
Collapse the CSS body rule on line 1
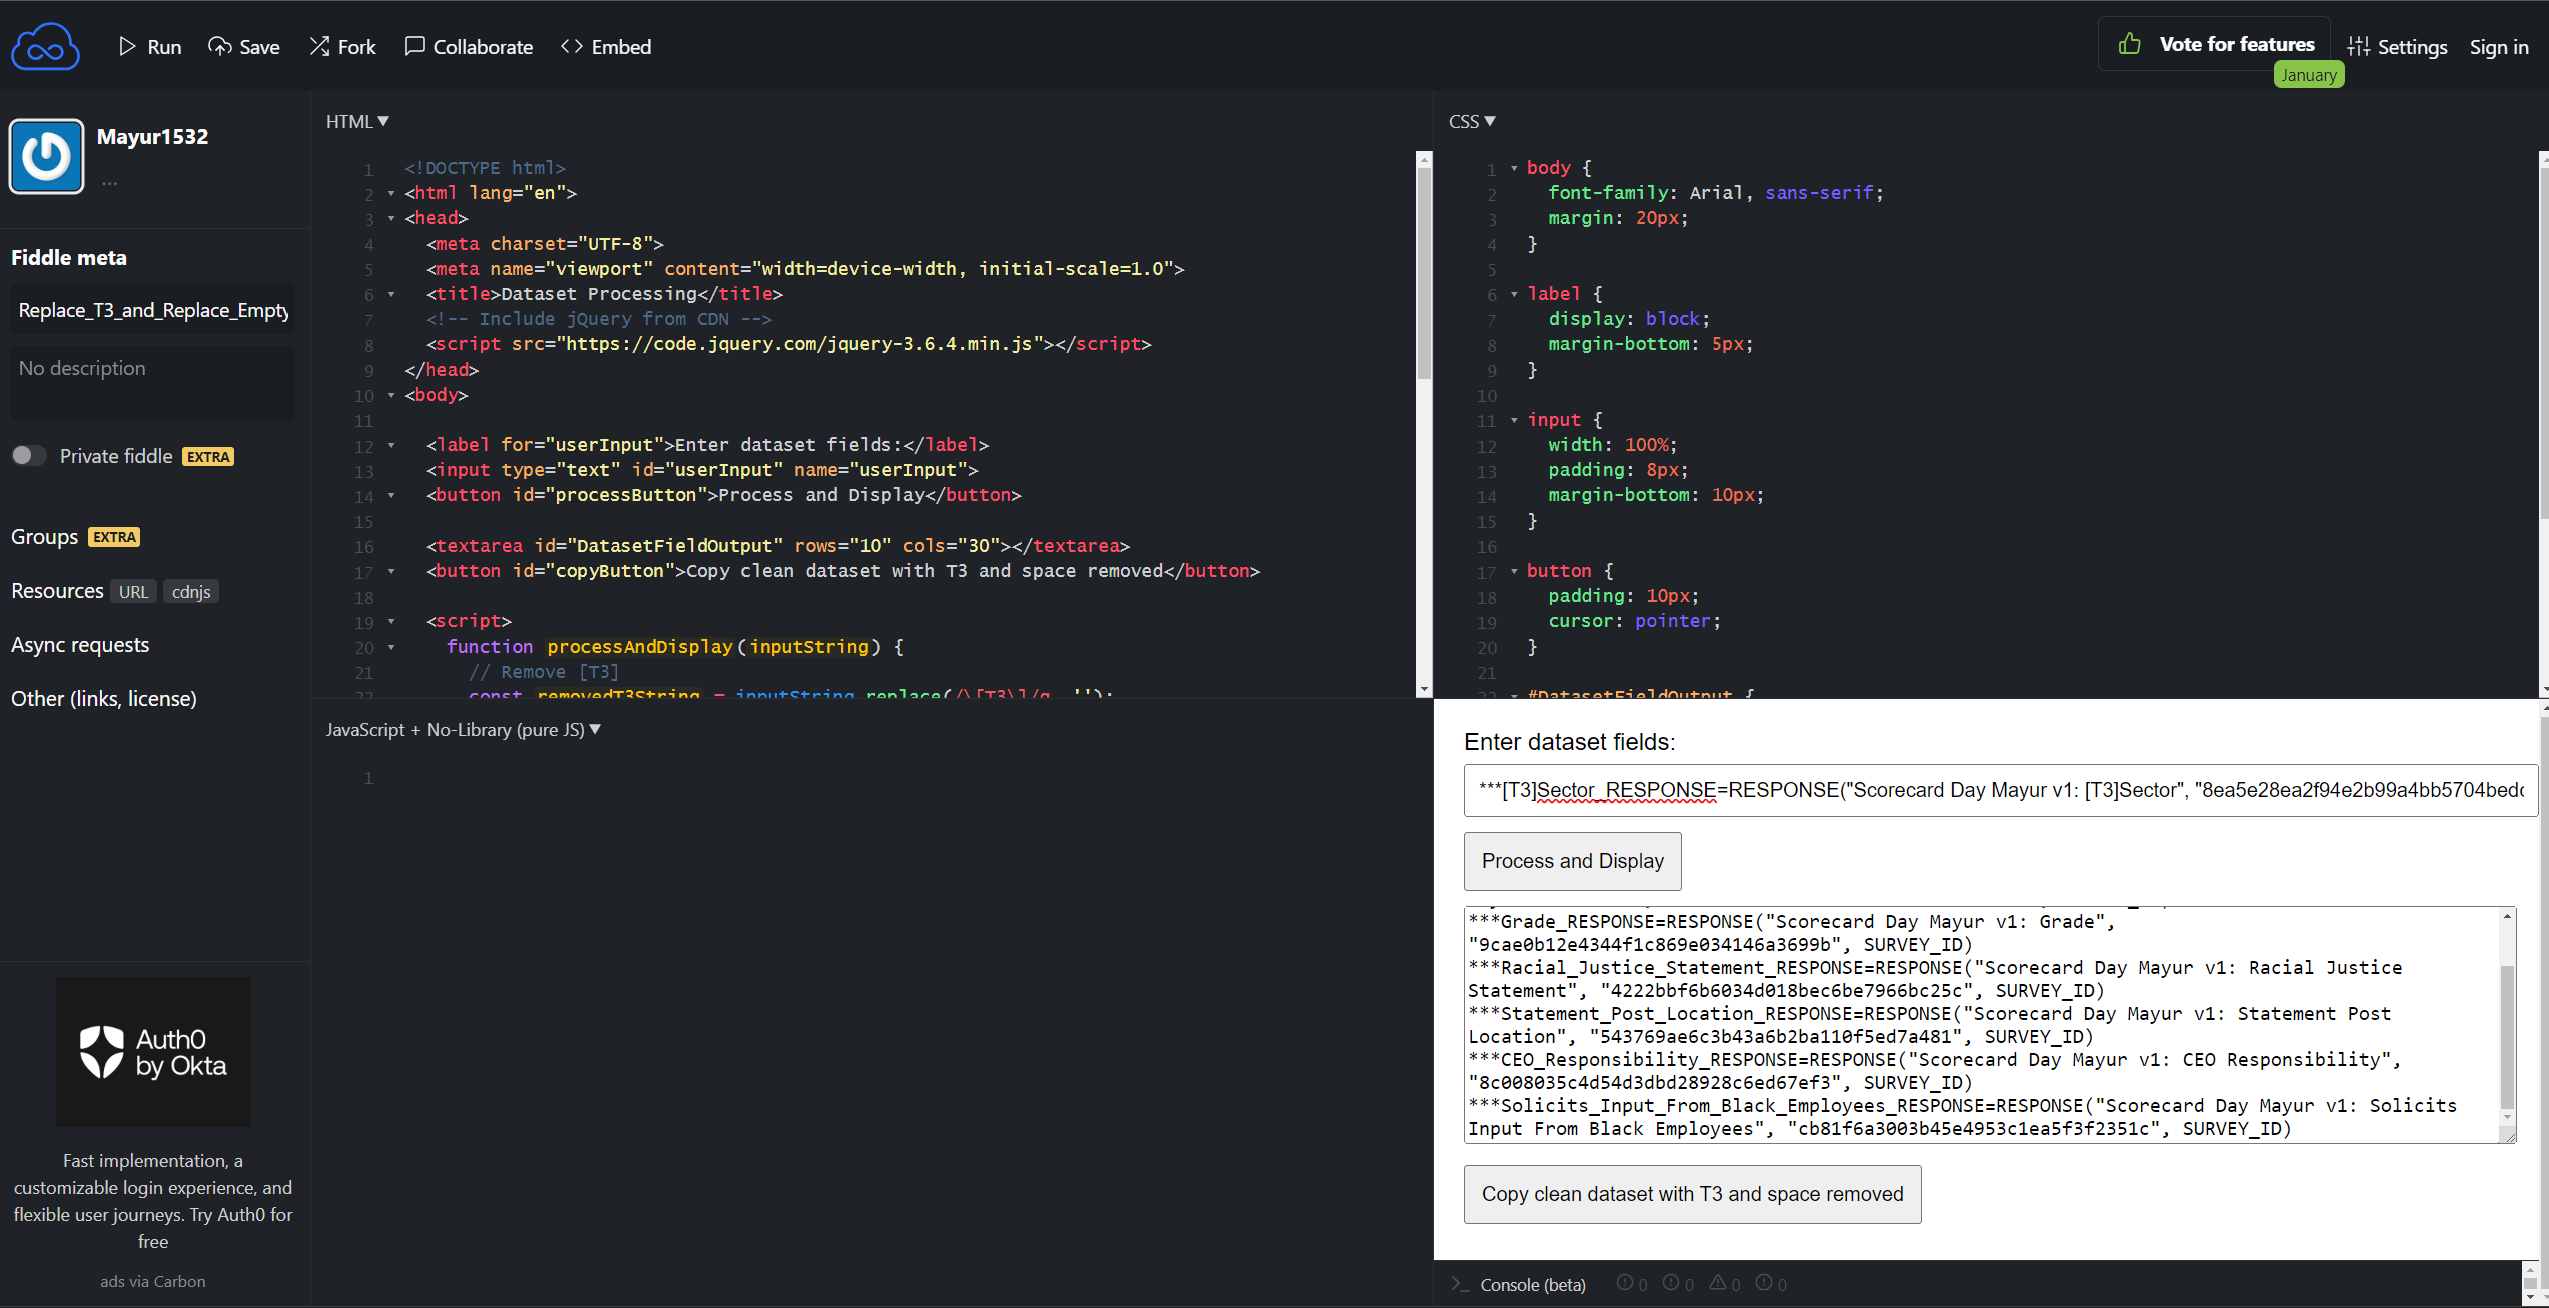tap(1514, 168)
